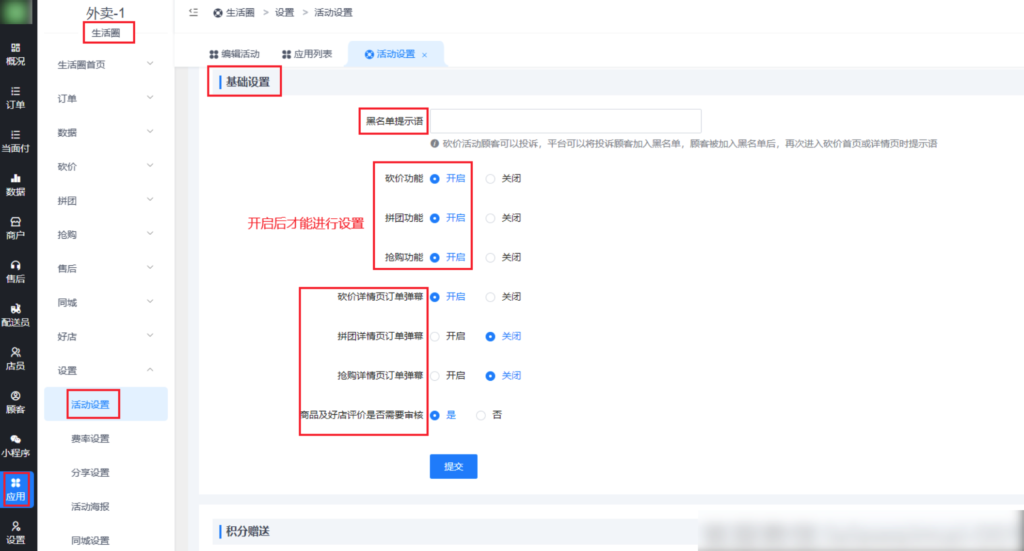
Task: Select the 当面付 sidebar icon
Action: [16, 141]
